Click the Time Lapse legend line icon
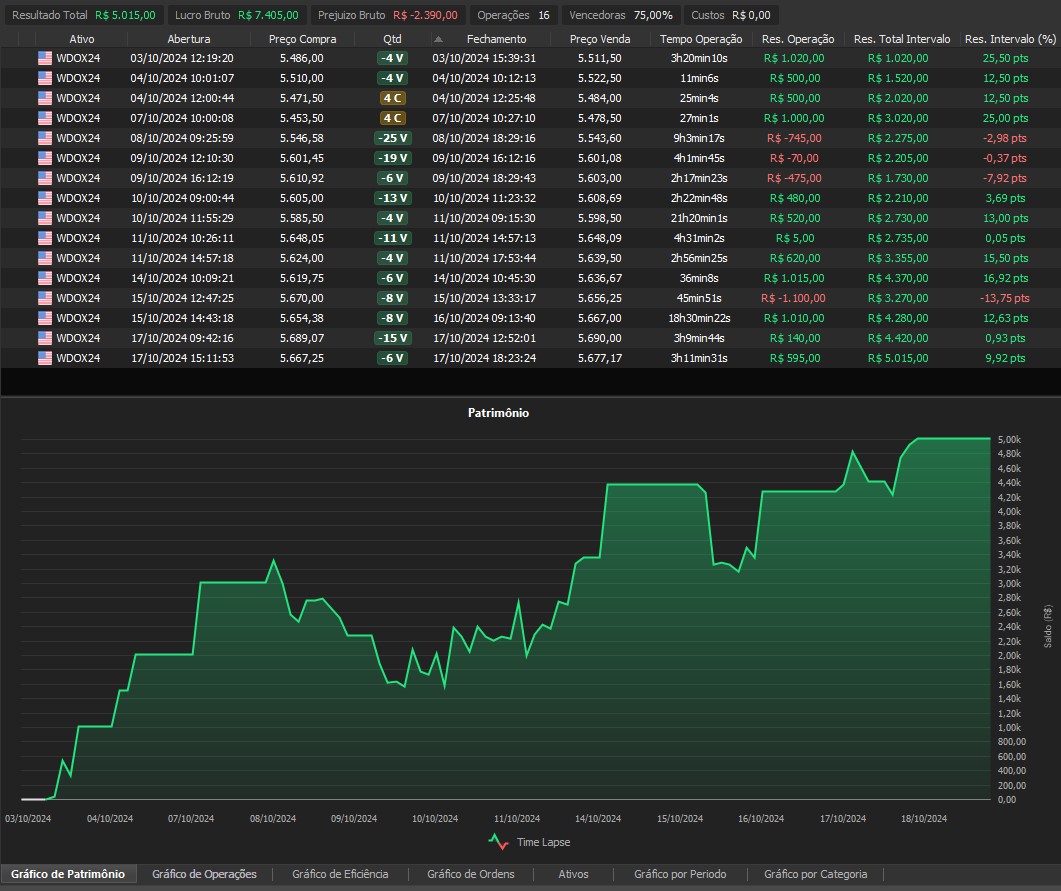 click(498, 842)
